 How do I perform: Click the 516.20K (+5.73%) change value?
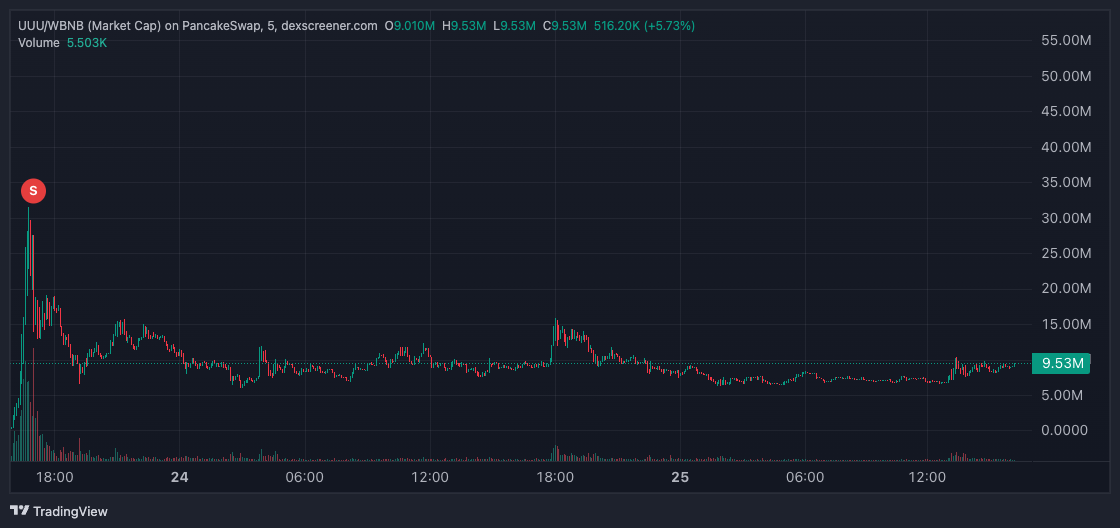point(645,25)
